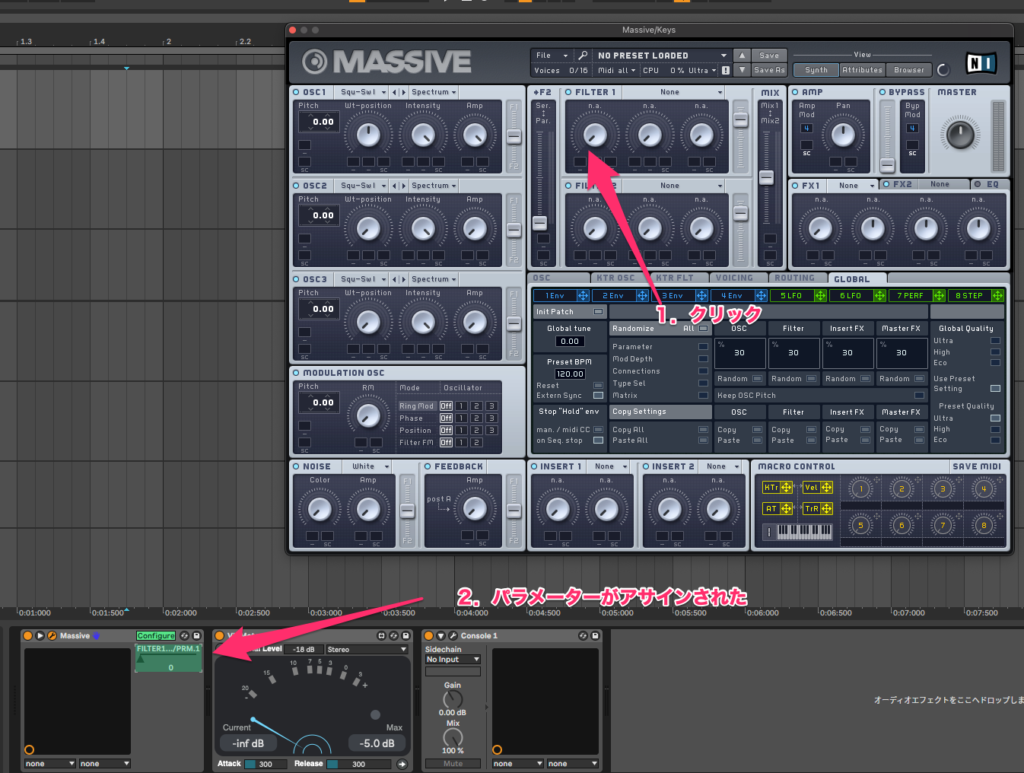Image resolution: width=1024 pixels, height=773 pixels.
Task: Click the 5 LFO crosshair modulation handle
Action: click(x=820, y=296)
